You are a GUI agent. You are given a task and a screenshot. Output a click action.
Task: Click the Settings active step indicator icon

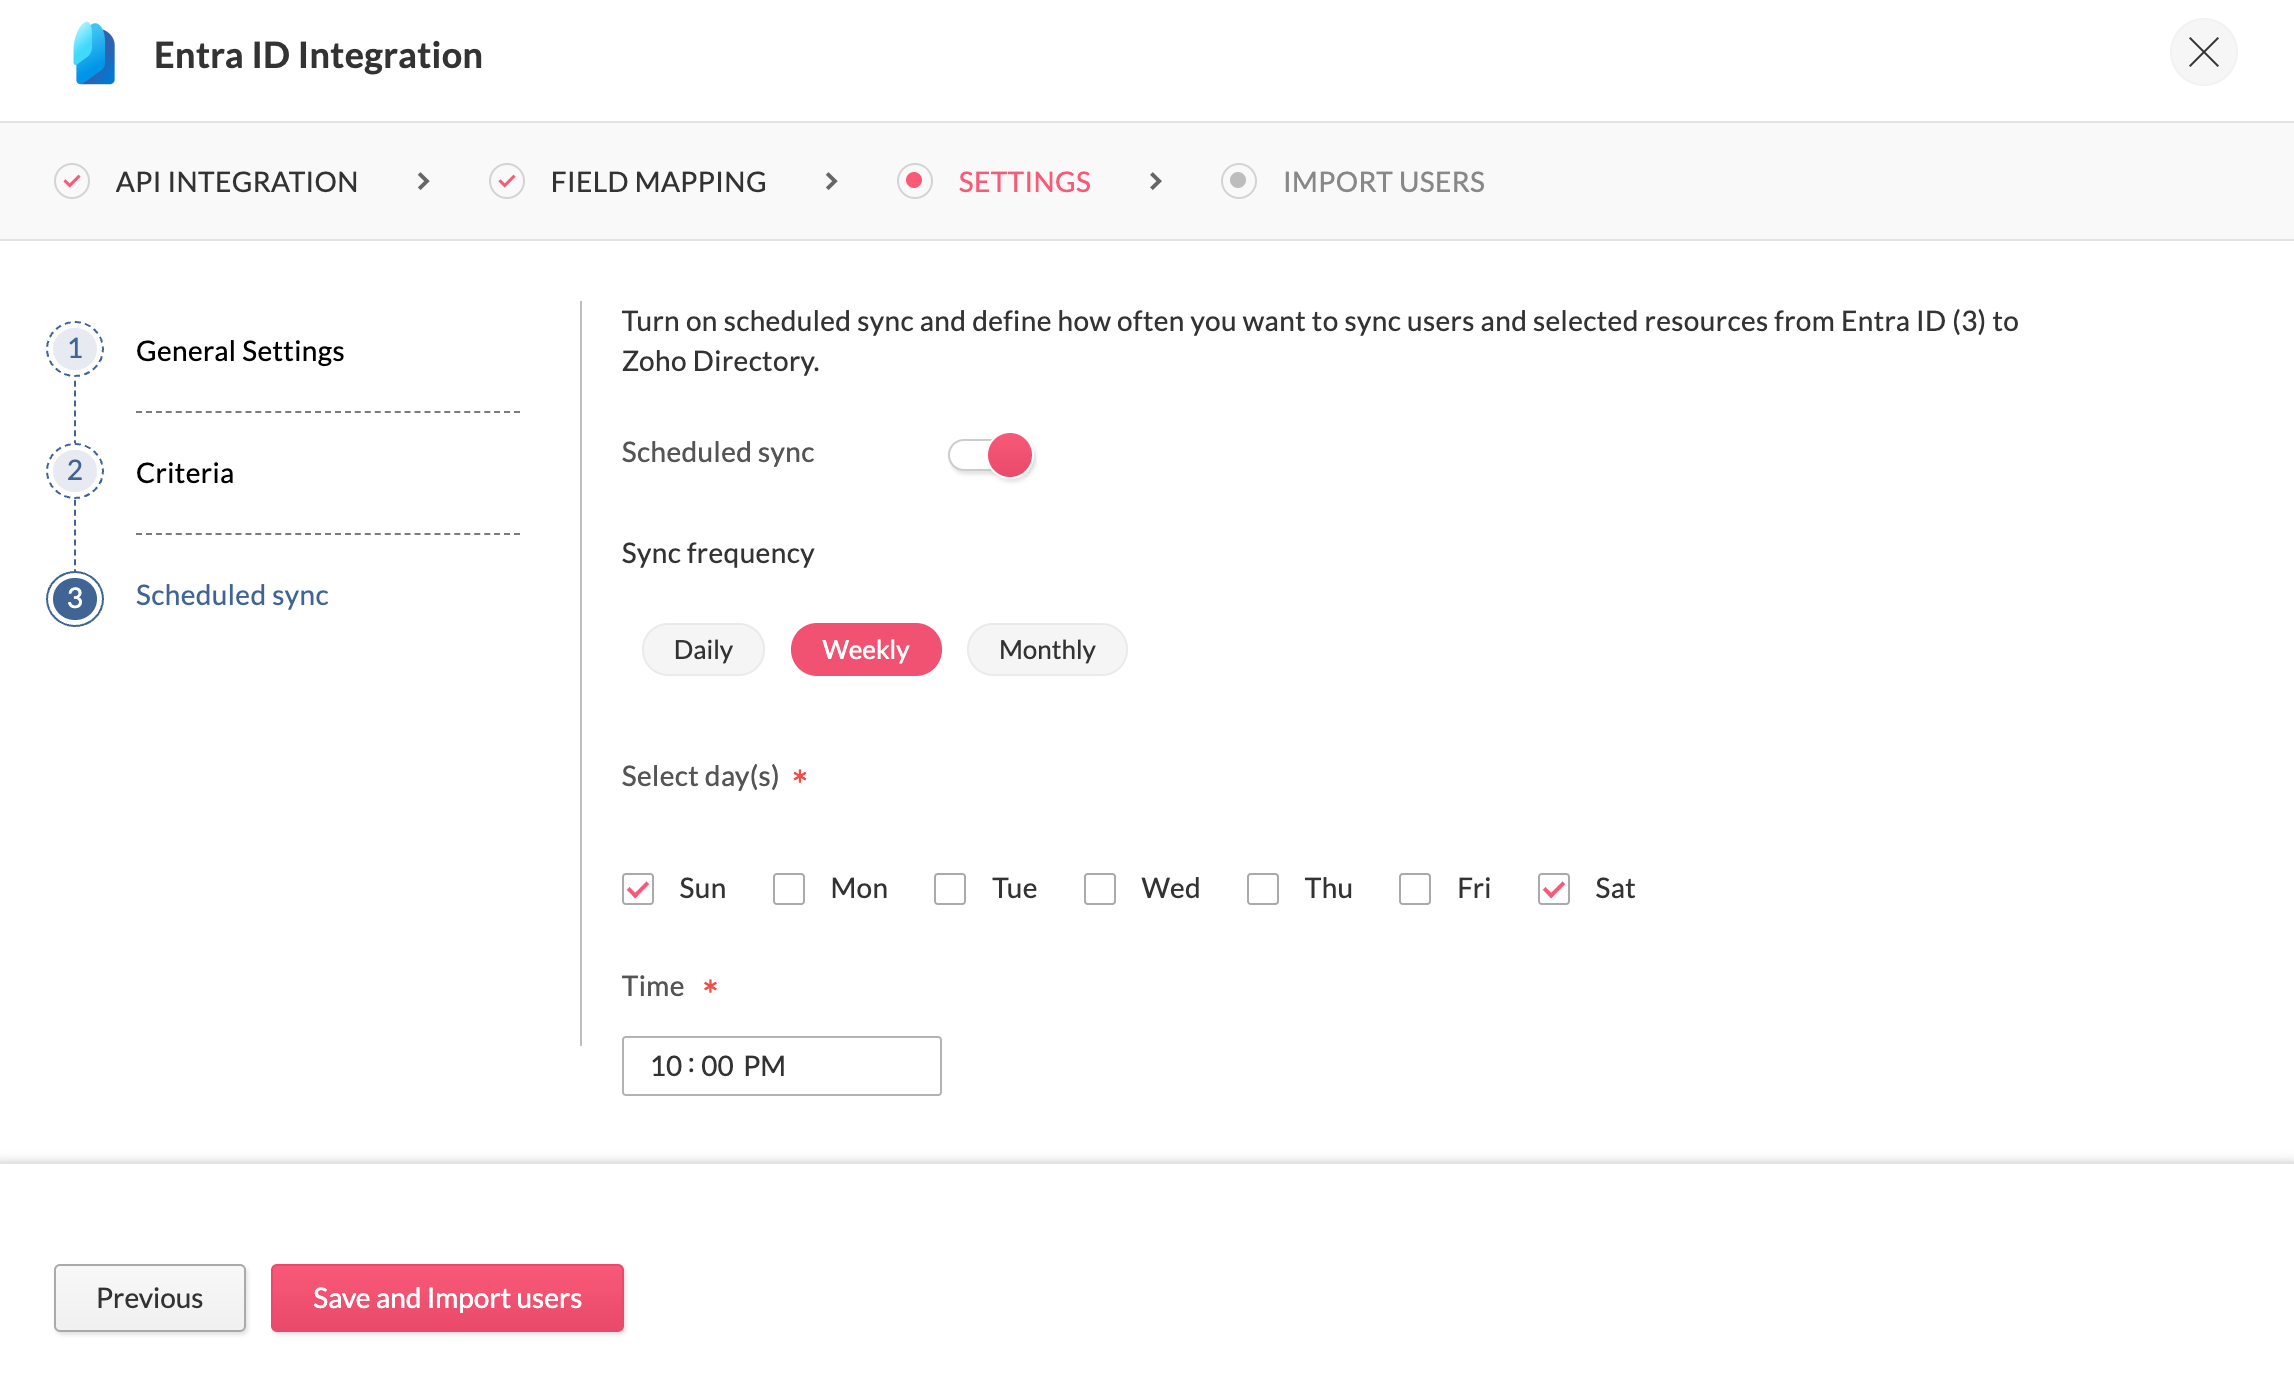[914, 182]
